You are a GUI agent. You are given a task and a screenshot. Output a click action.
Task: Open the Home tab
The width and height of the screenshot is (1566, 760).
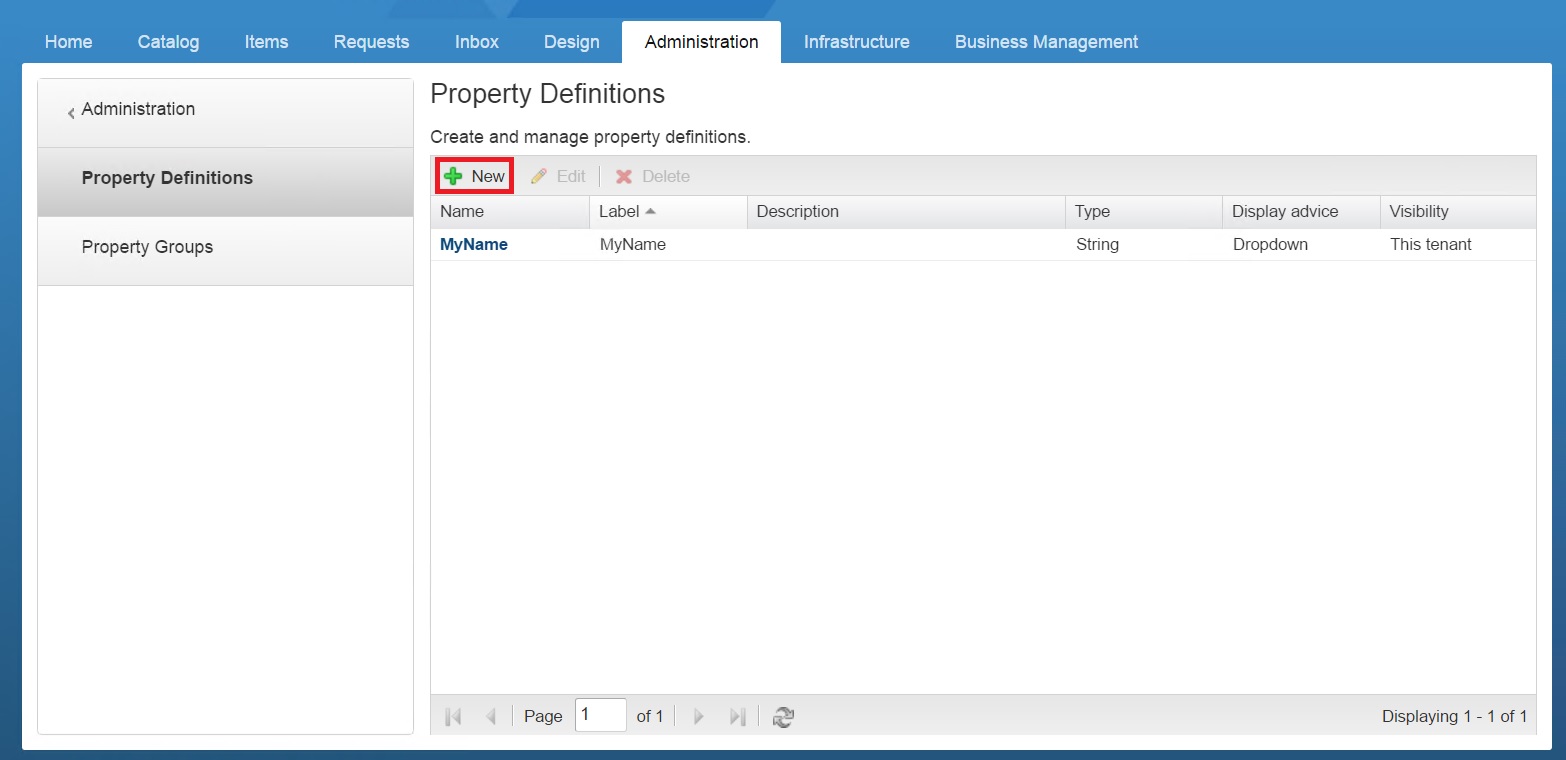point(69,42)
